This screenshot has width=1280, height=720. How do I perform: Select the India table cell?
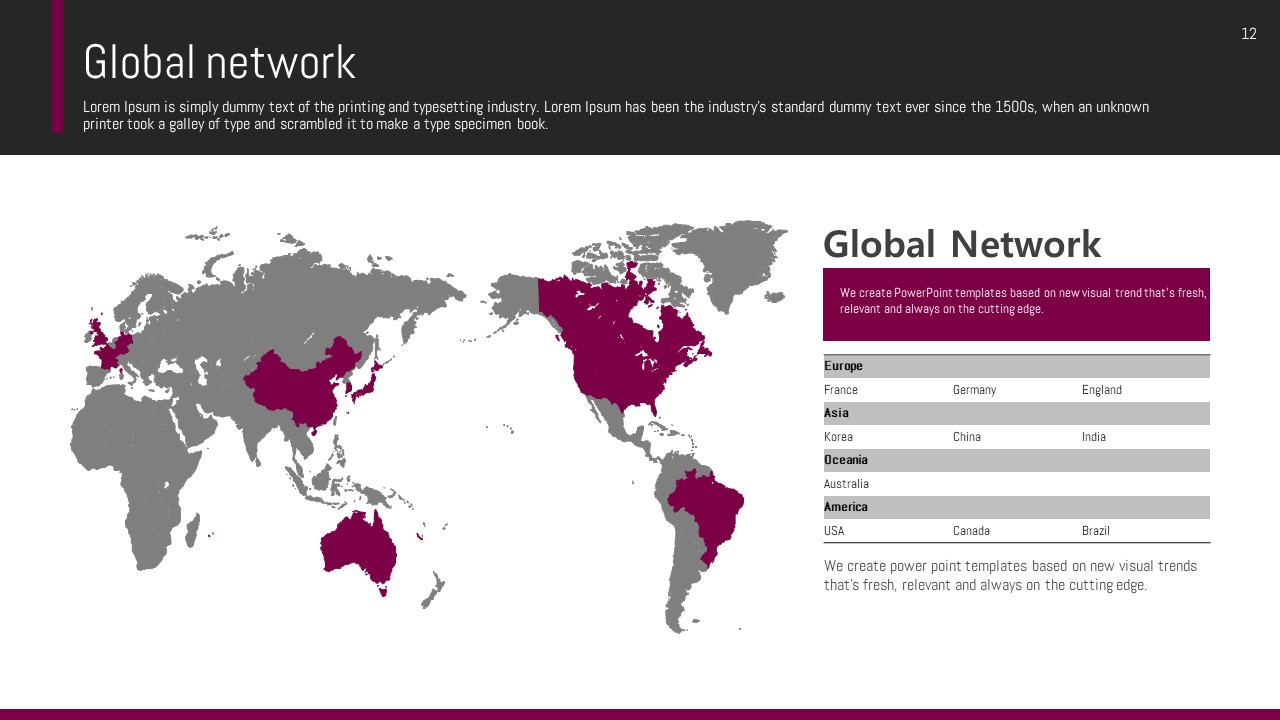[1093, 437]
